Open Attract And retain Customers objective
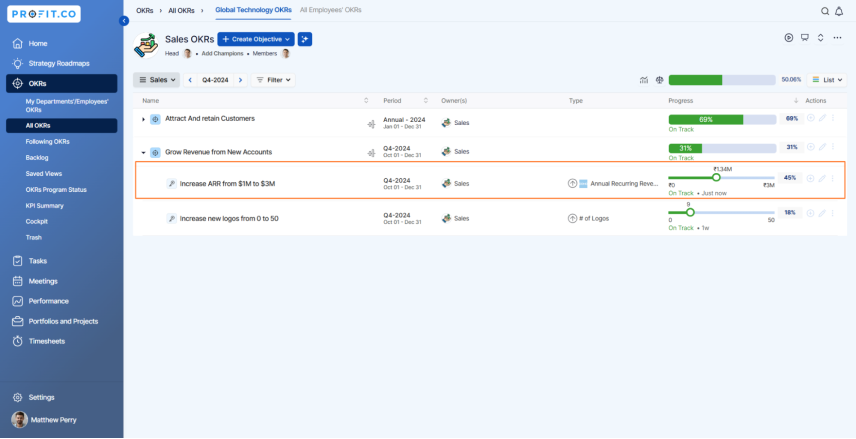Image resolution: width=856 pixels, height=439 pixels. point(210,118)
